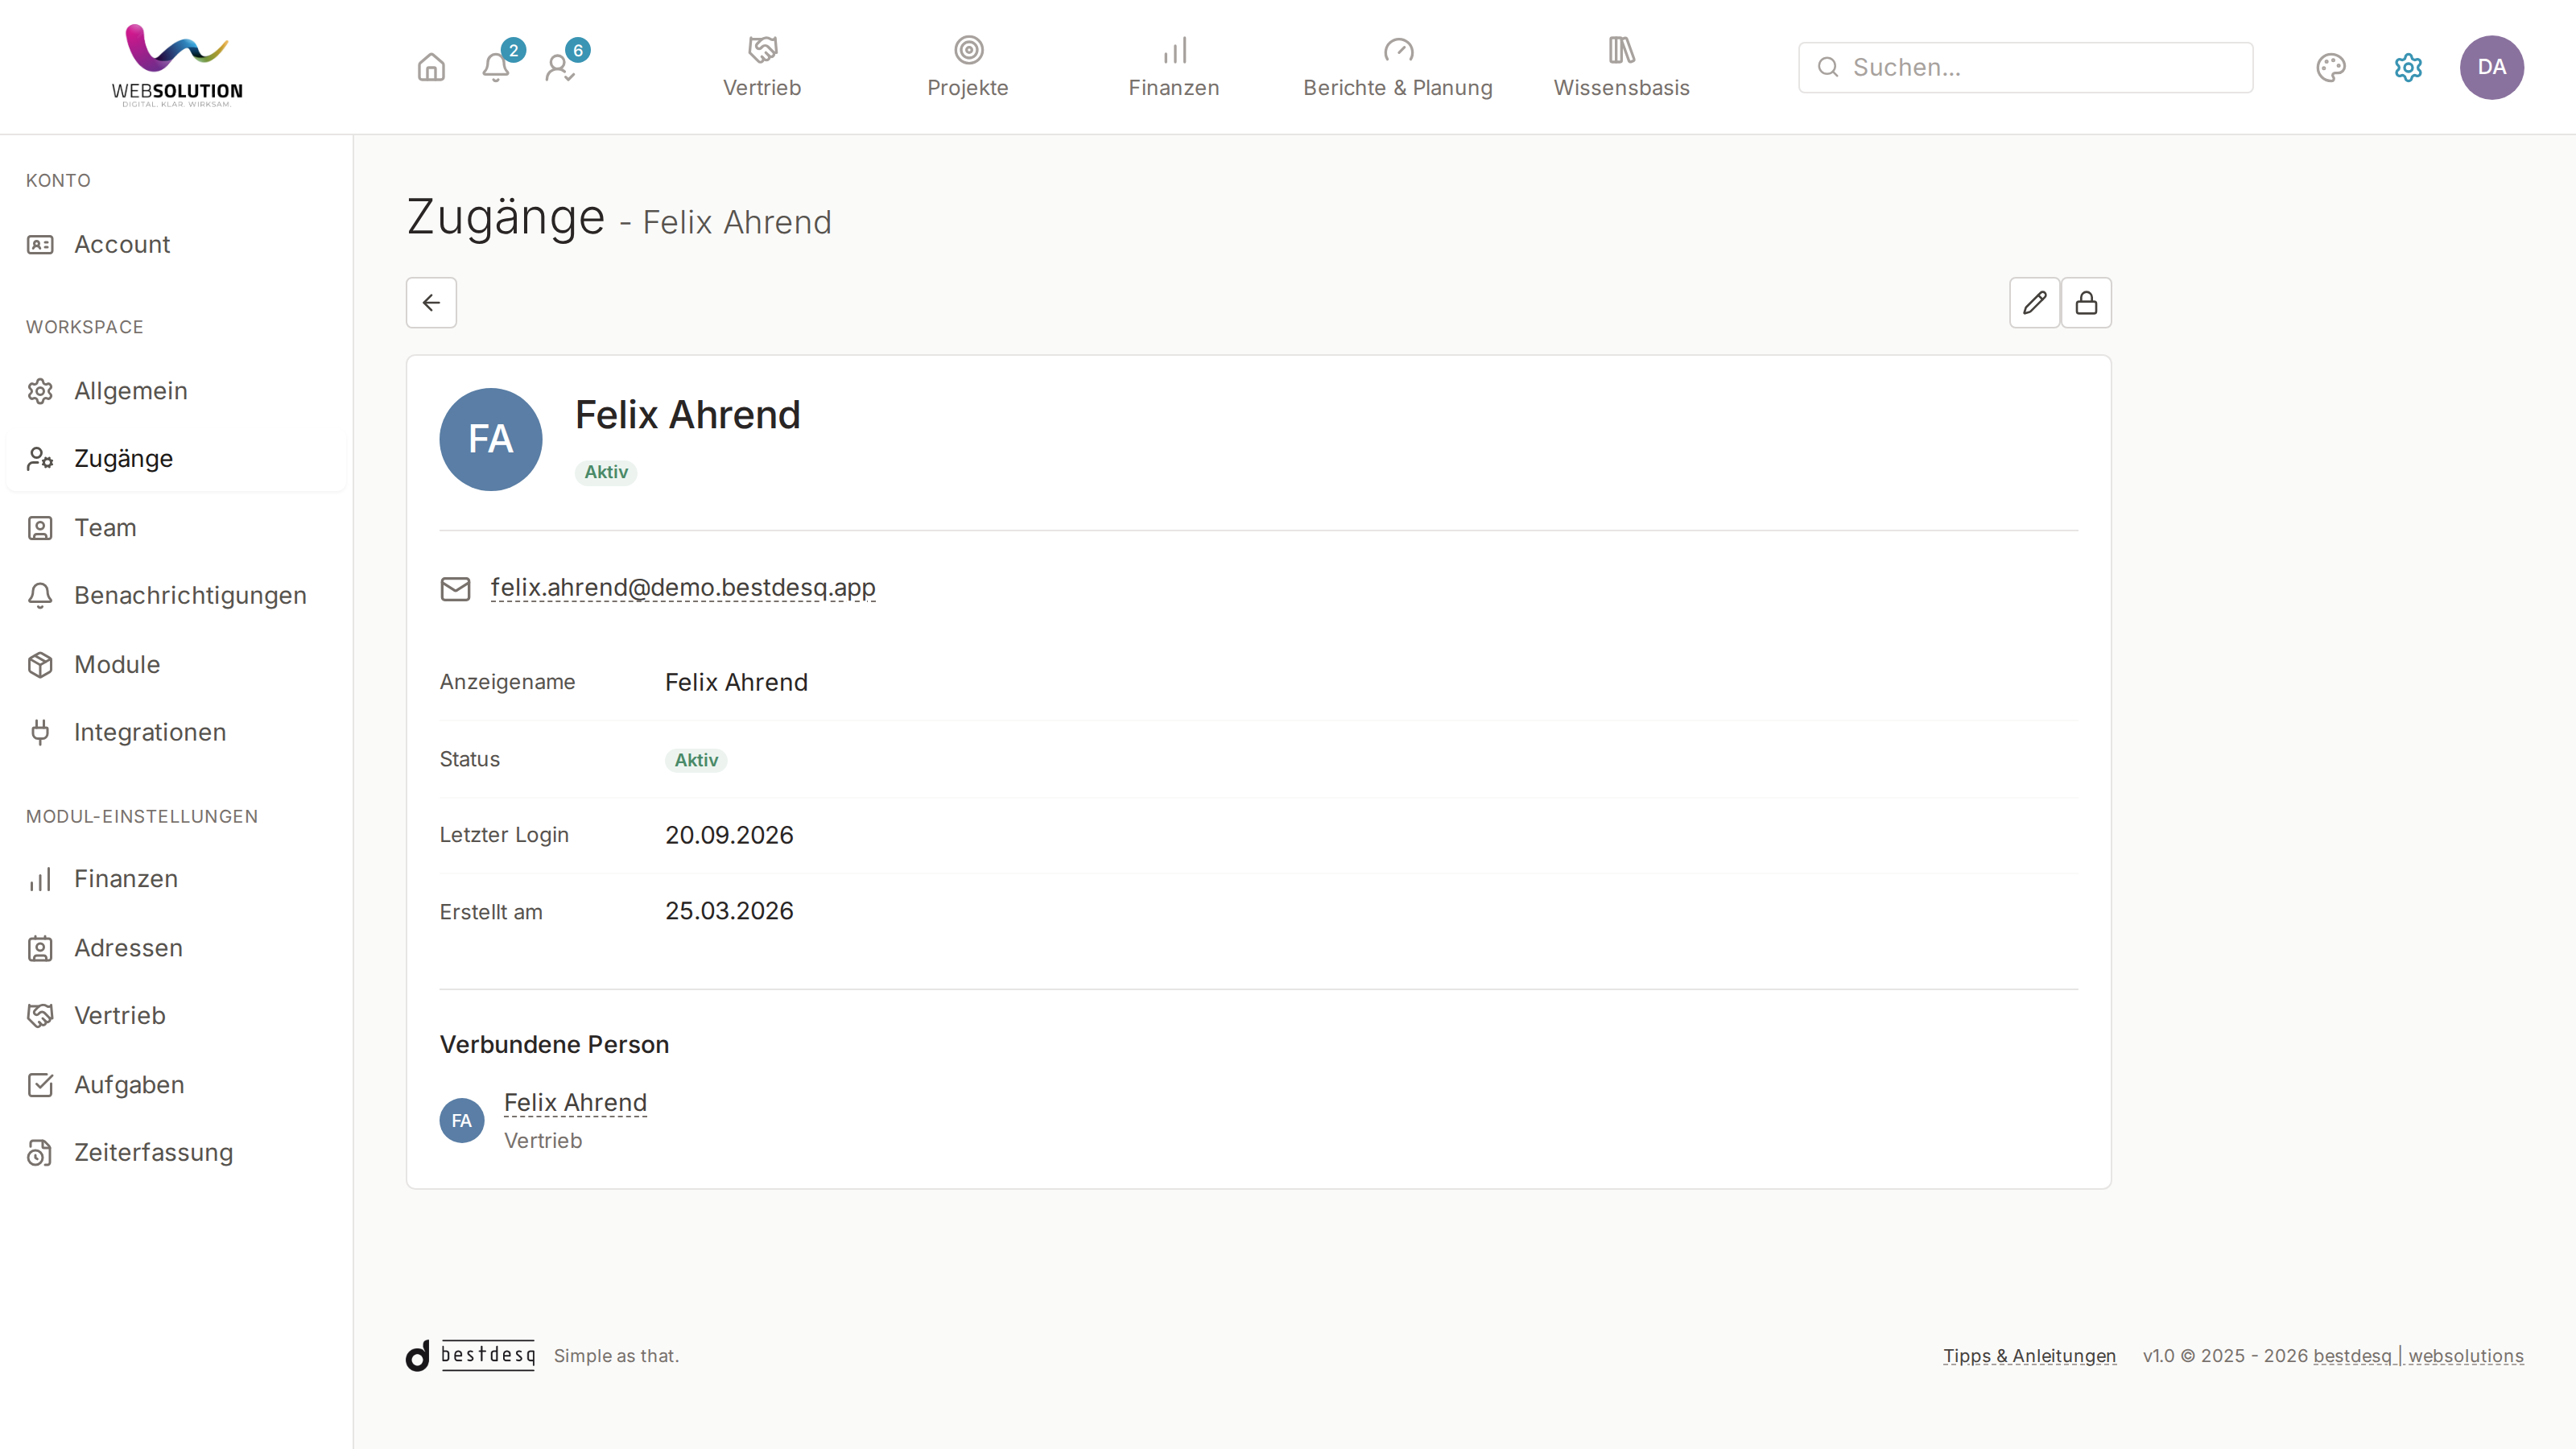Click the small FA avatar under Verbundene Person
The height and width of the screenshot is (1449, 2576).
462,1120
